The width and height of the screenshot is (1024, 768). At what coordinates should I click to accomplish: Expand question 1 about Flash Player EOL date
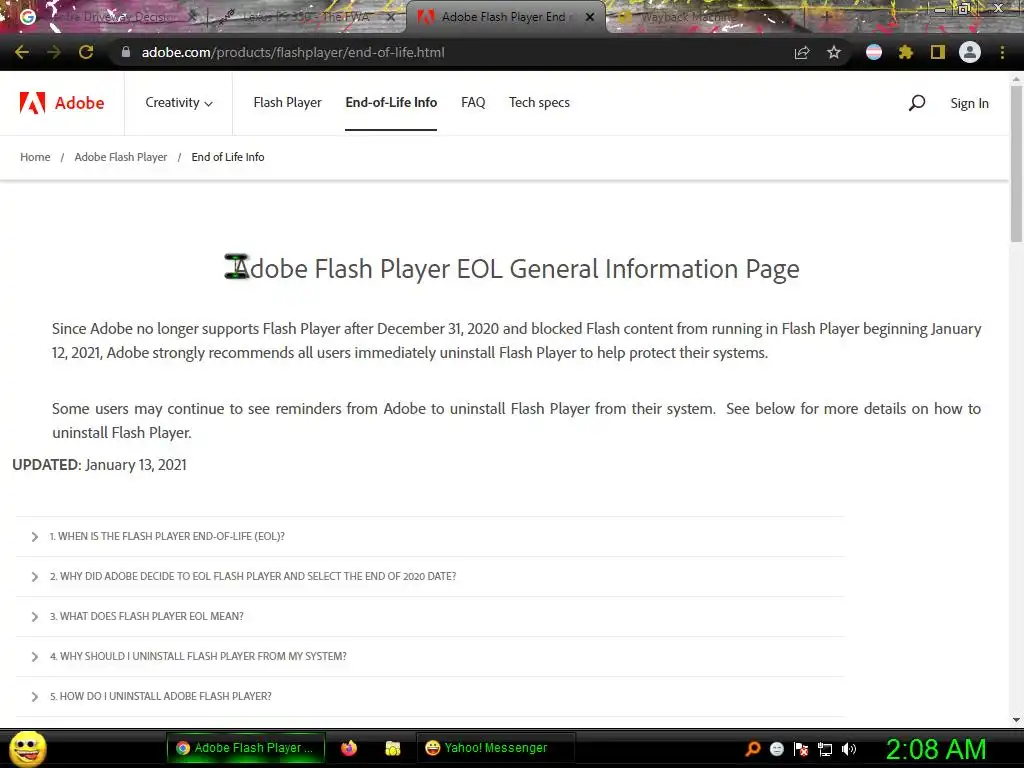(430, 536)
